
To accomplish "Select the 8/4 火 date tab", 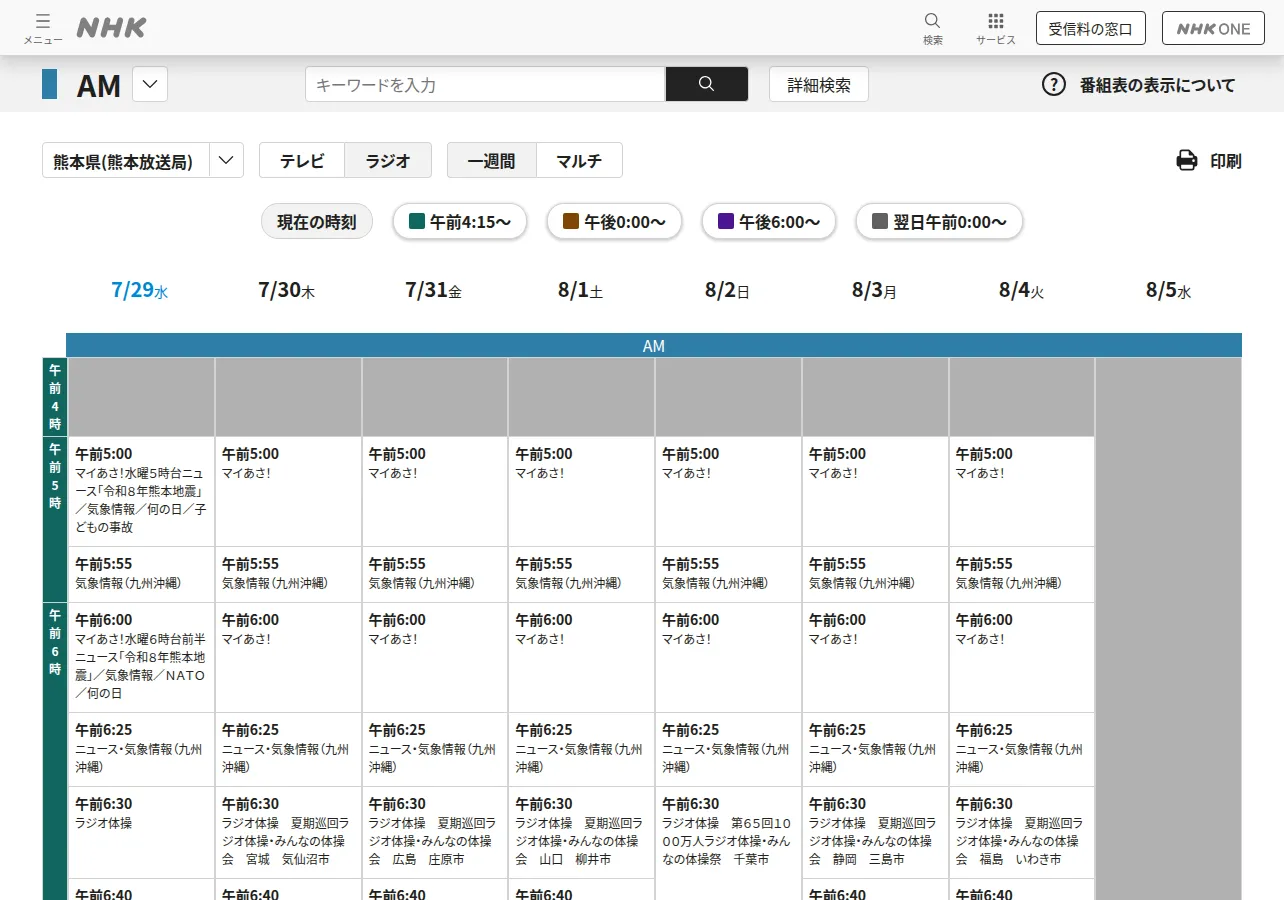I will [x=1021, y=291].
